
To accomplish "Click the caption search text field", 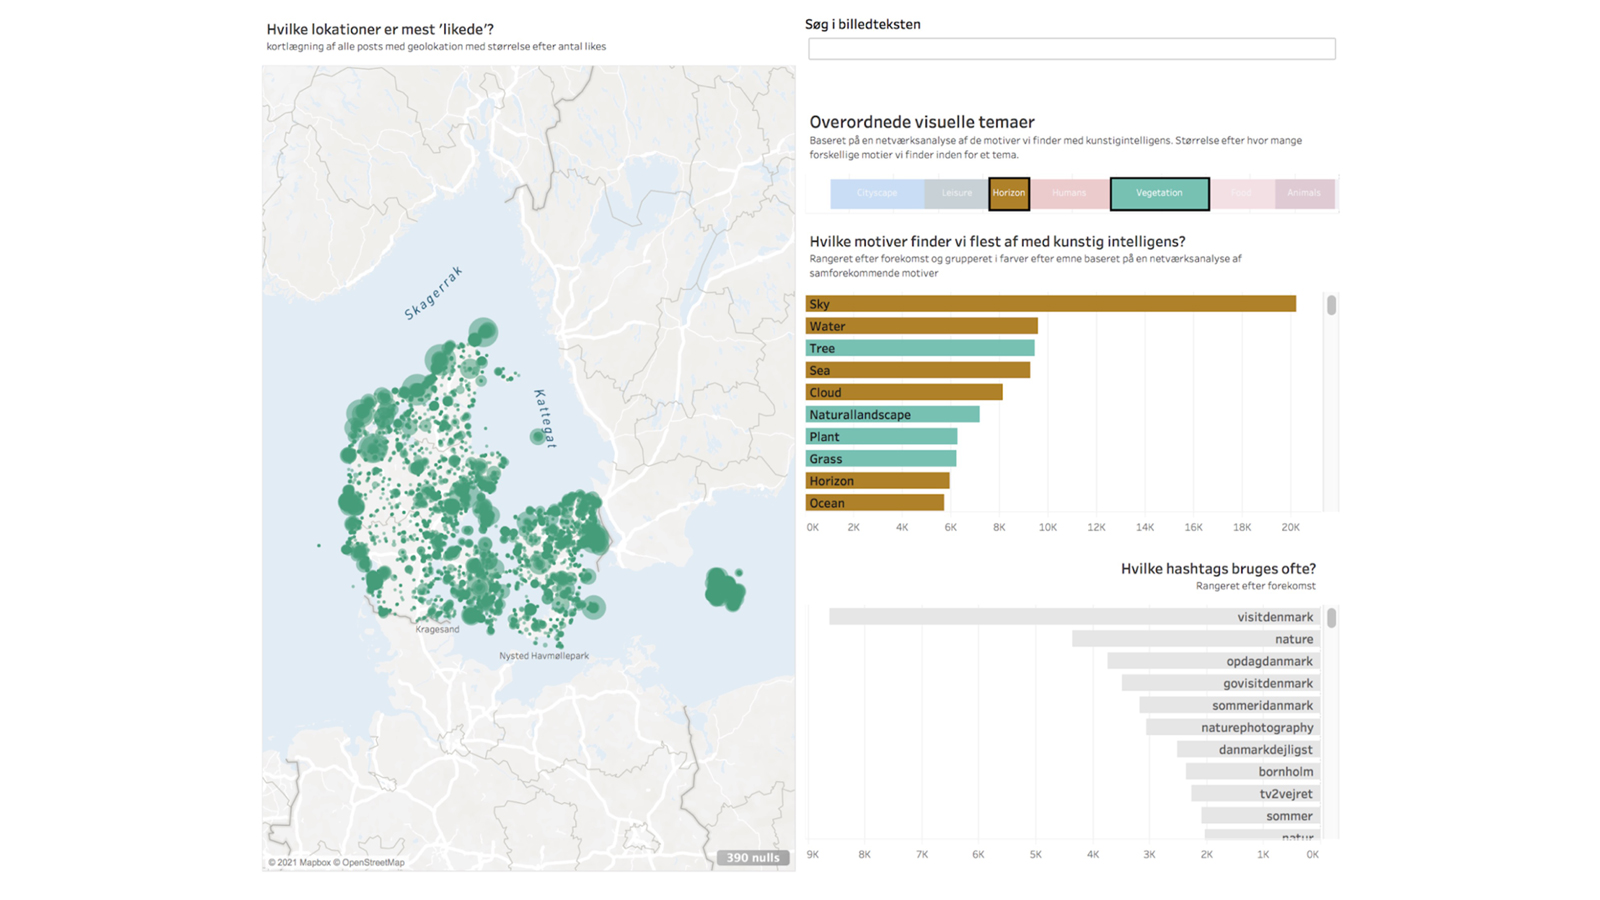I will 1071,49.
